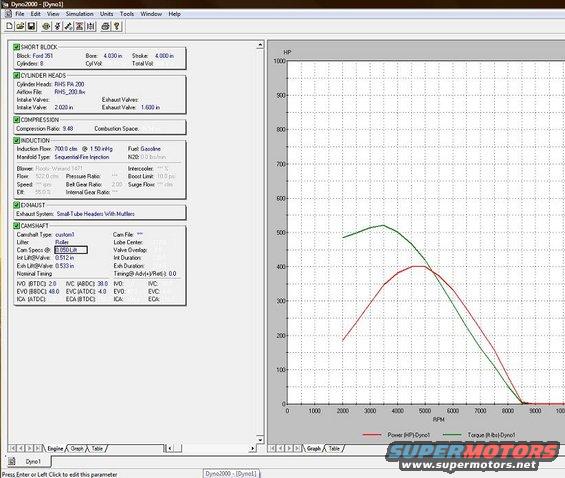
Task: Click first-tab arrow in graph pane
Action: tap(272, 448)
